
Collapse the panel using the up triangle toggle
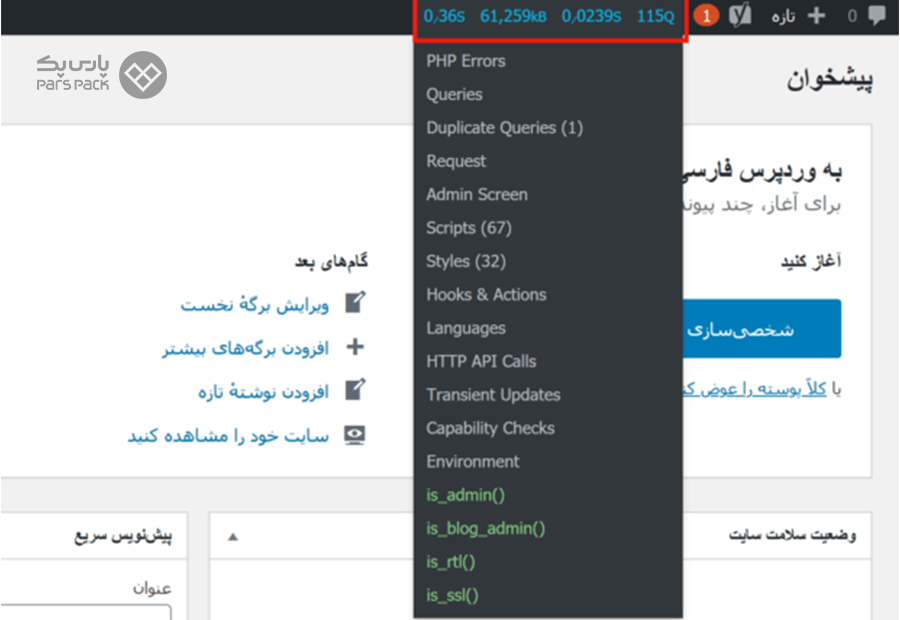(x=232, y=537)
